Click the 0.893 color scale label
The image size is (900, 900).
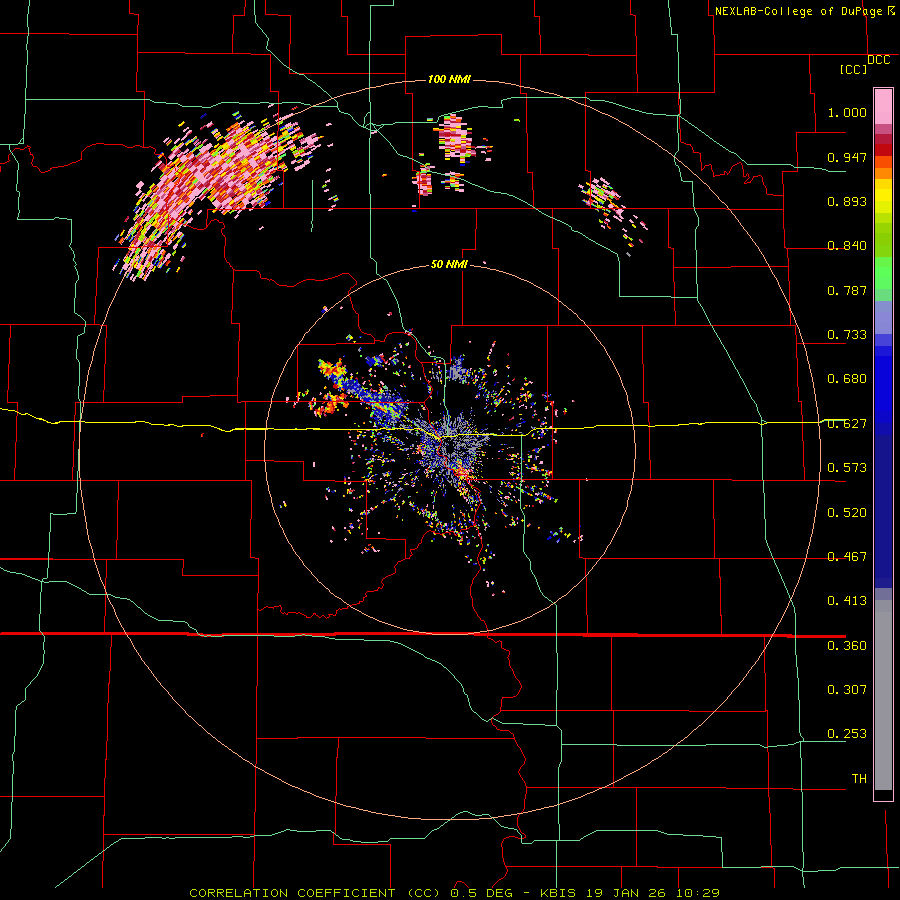pyautogui.click(x=847, y=201)
